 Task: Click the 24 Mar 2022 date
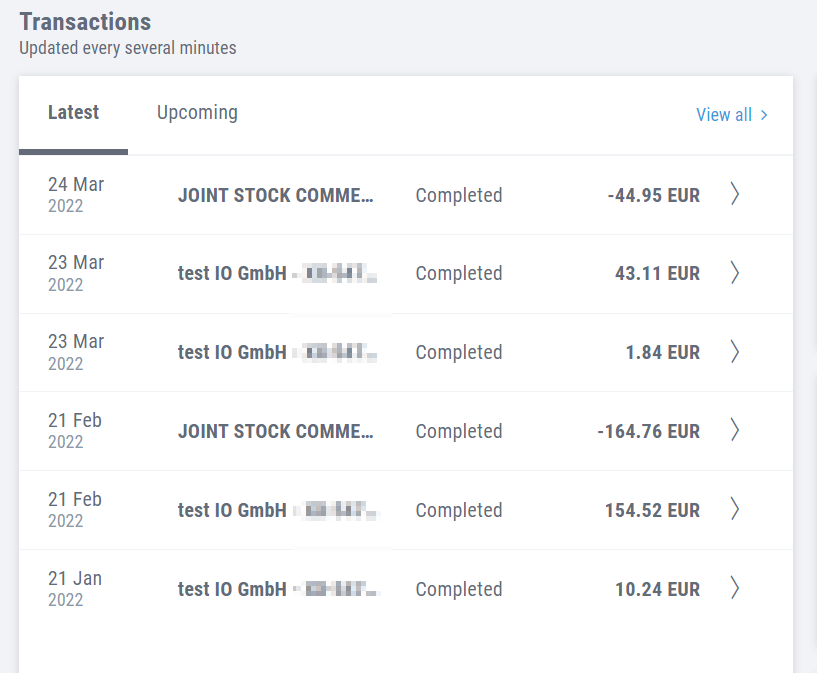coord(76,195)
